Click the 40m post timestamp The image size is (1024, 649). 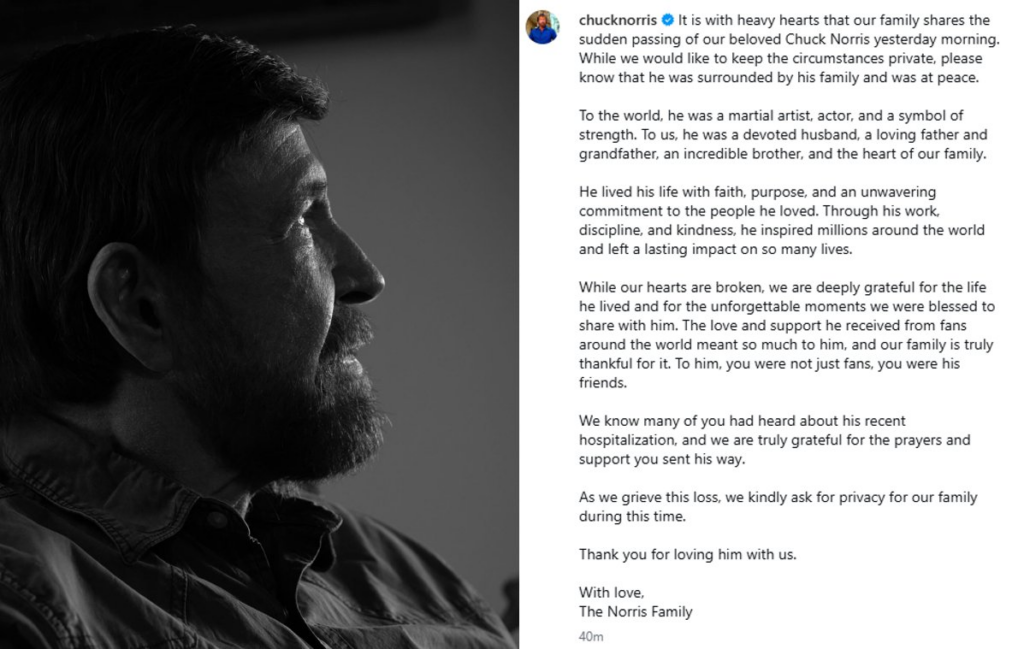point(588,635)
